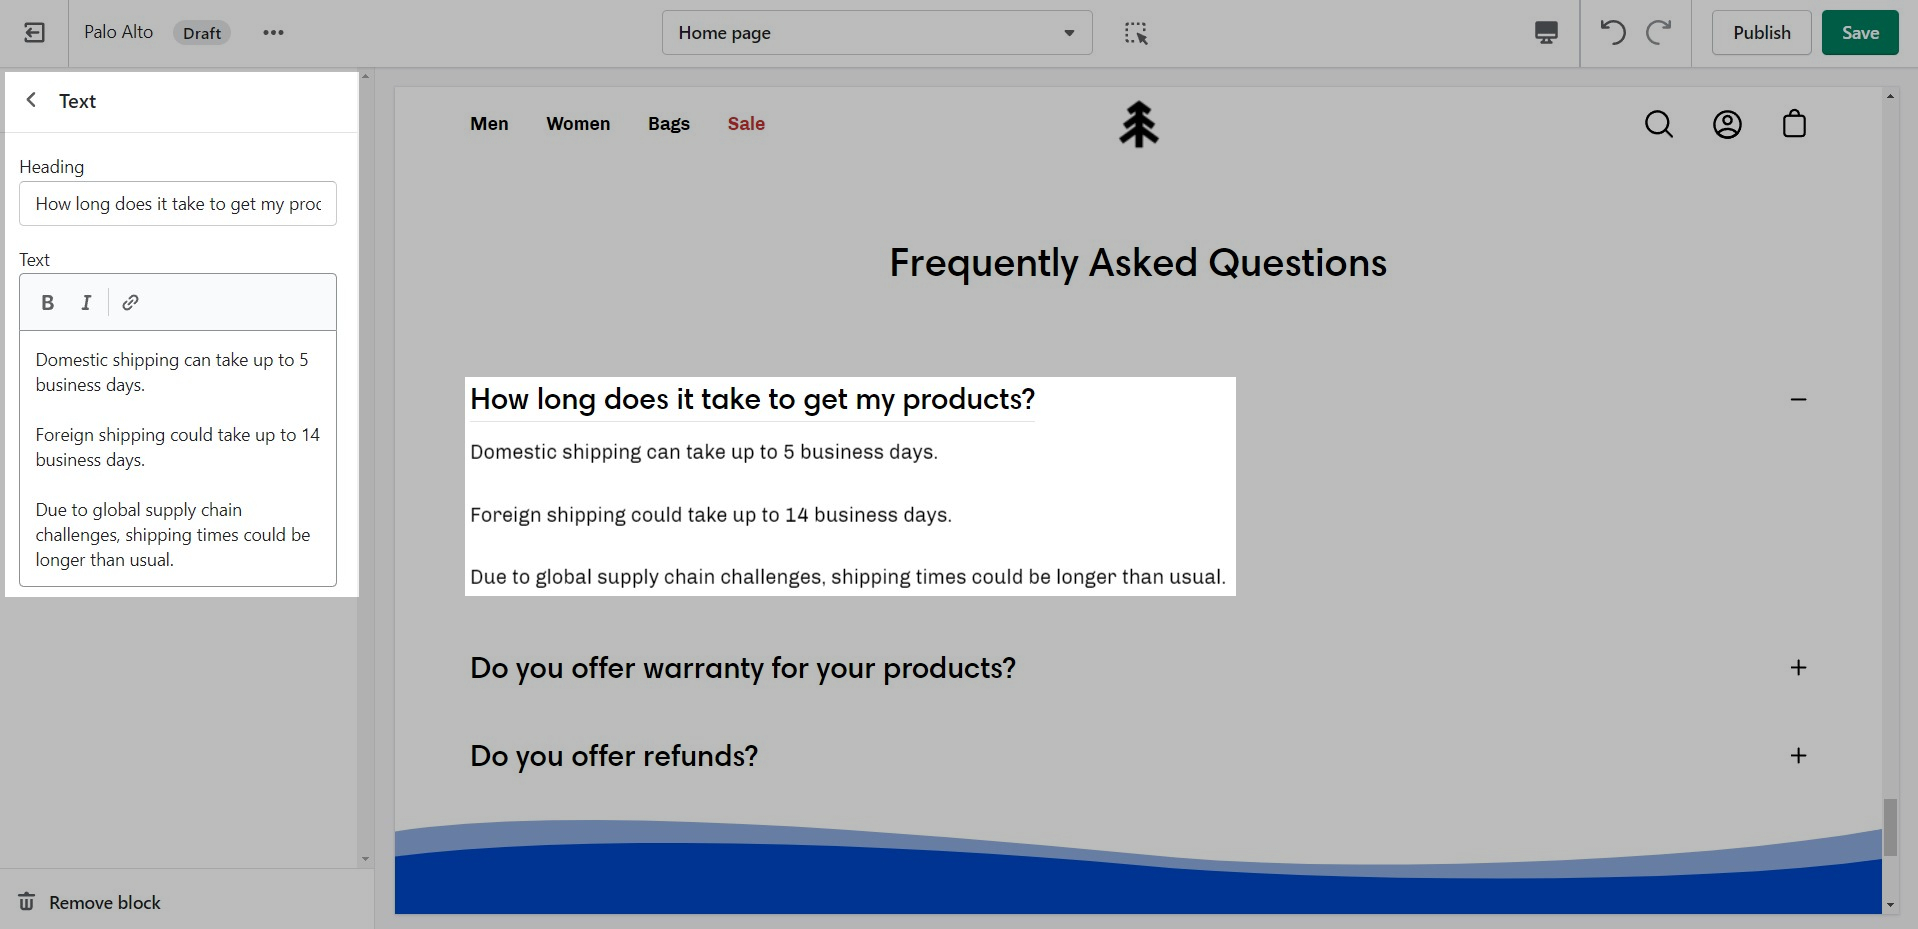Expand the warranty question
The height and width of the screenshot is (929, 1918).
(1798, 668)
